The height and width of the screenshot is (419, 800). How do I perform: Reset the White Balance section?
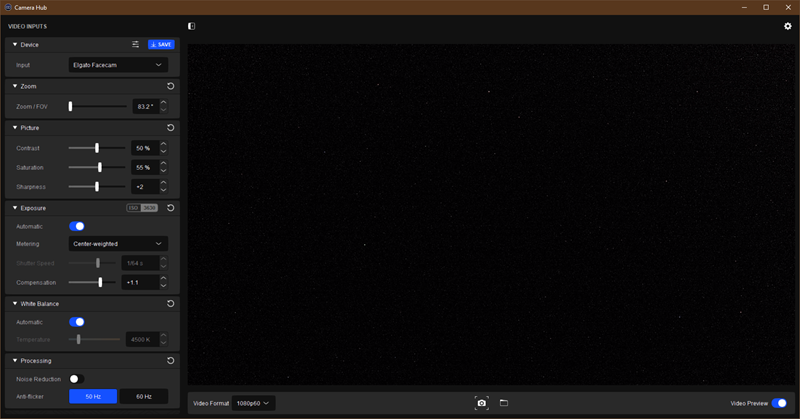coord(170,303)
